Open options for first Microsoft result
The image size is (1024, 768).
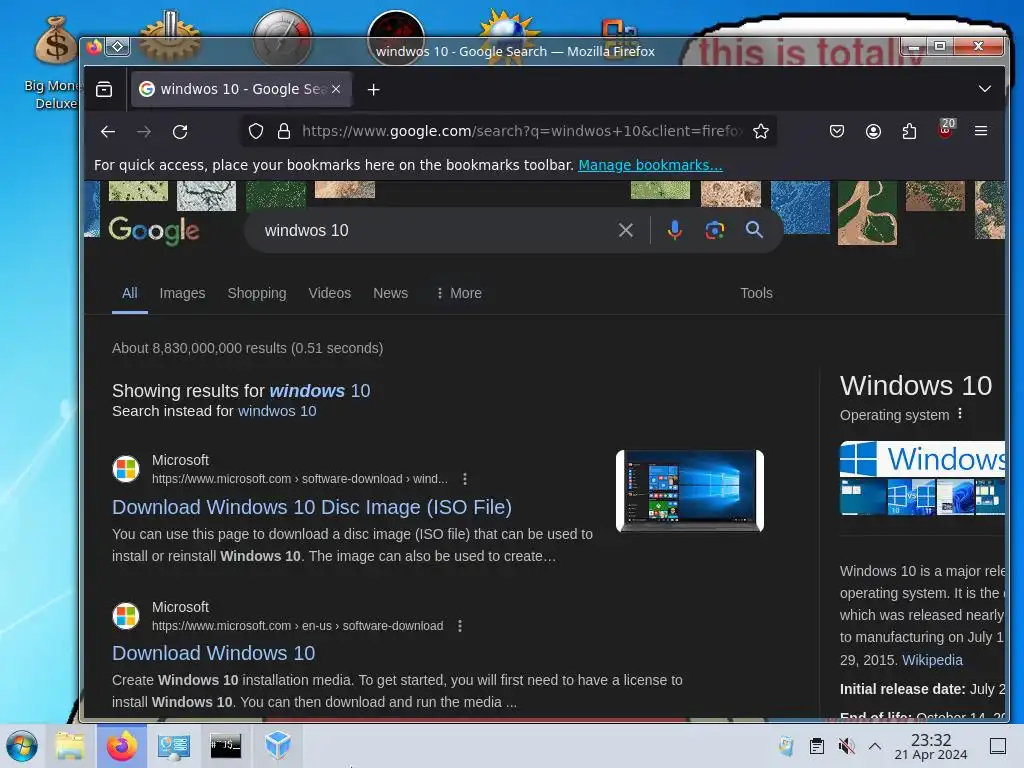click(465, 479)
